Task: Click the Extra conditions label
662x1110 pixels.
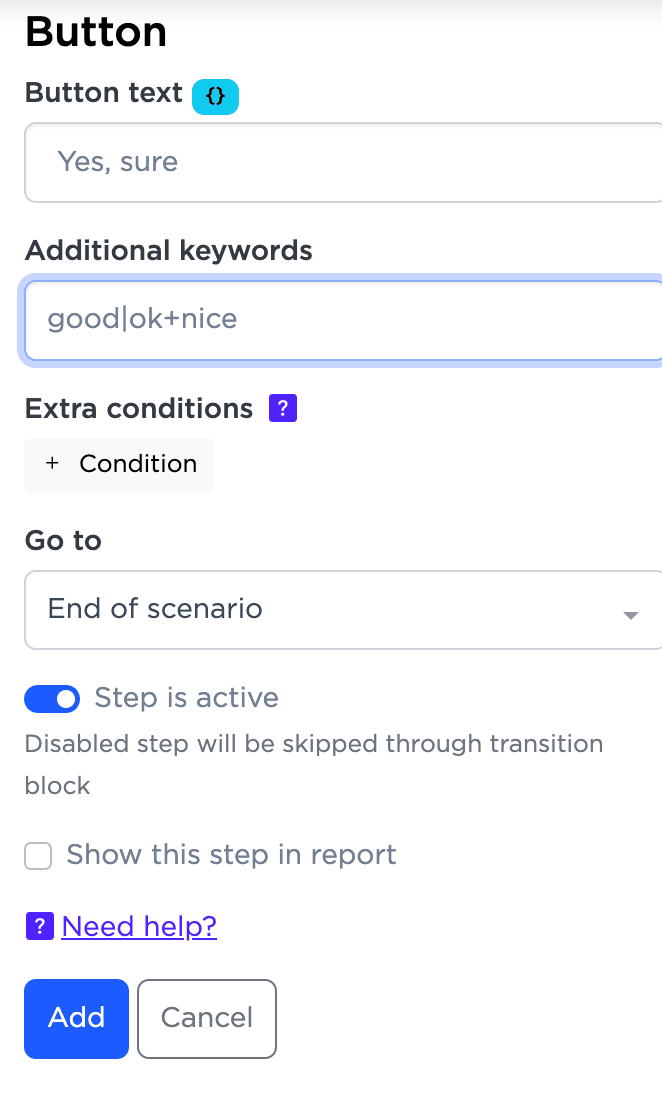Action: 139,409
